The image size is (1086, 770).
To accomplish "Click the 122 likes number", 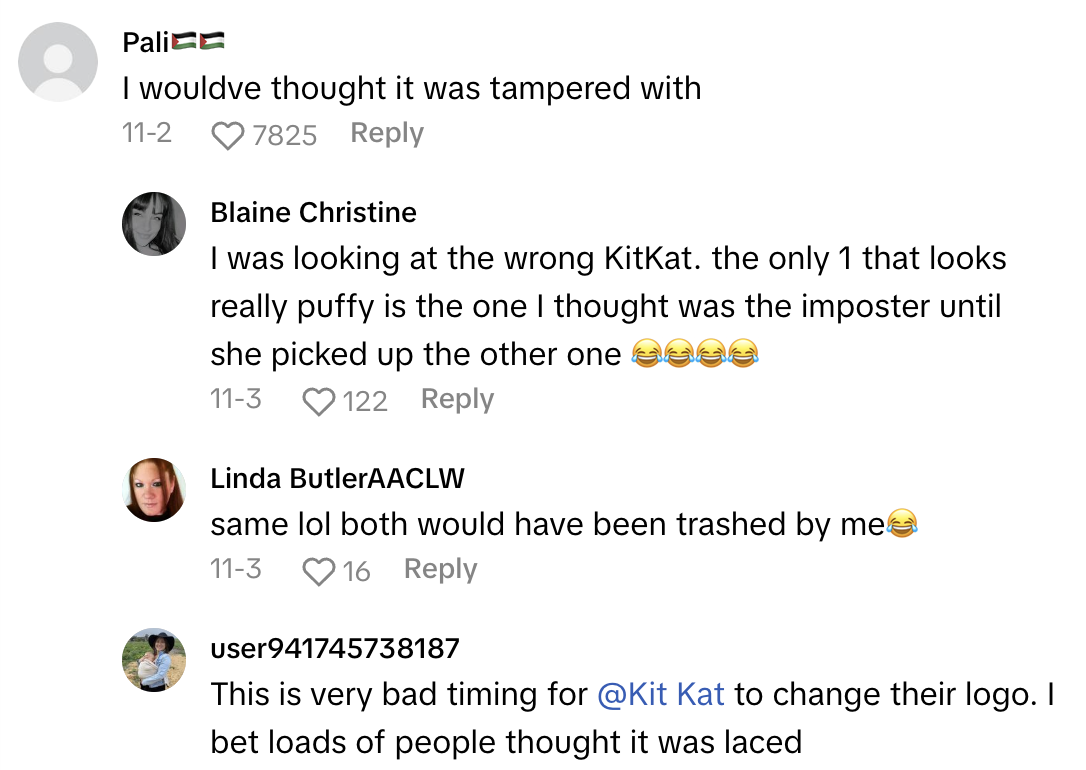I will [x=364, y=401].
